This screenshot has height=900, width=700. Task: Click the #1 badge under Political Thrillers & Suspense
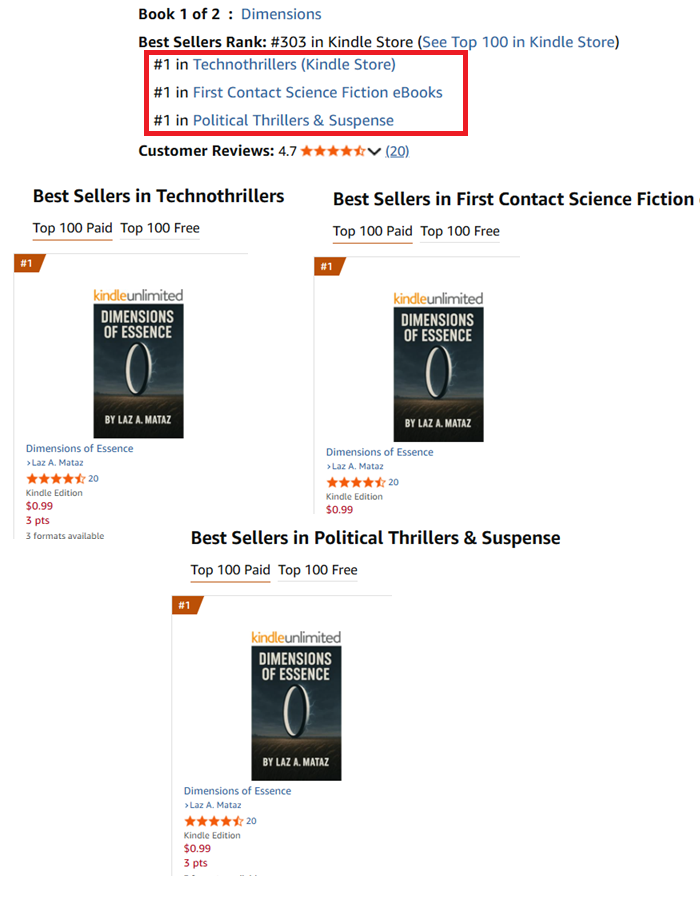point(183,605)
